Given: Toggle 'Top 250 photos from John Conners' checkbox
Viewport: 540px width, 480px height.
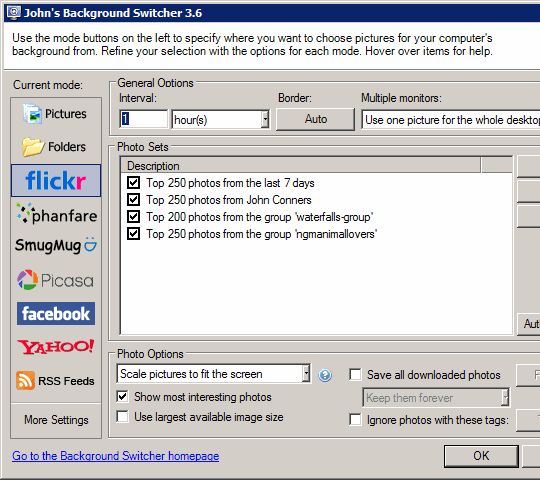Looking at the screenshot, I should [x=133, y=200].
